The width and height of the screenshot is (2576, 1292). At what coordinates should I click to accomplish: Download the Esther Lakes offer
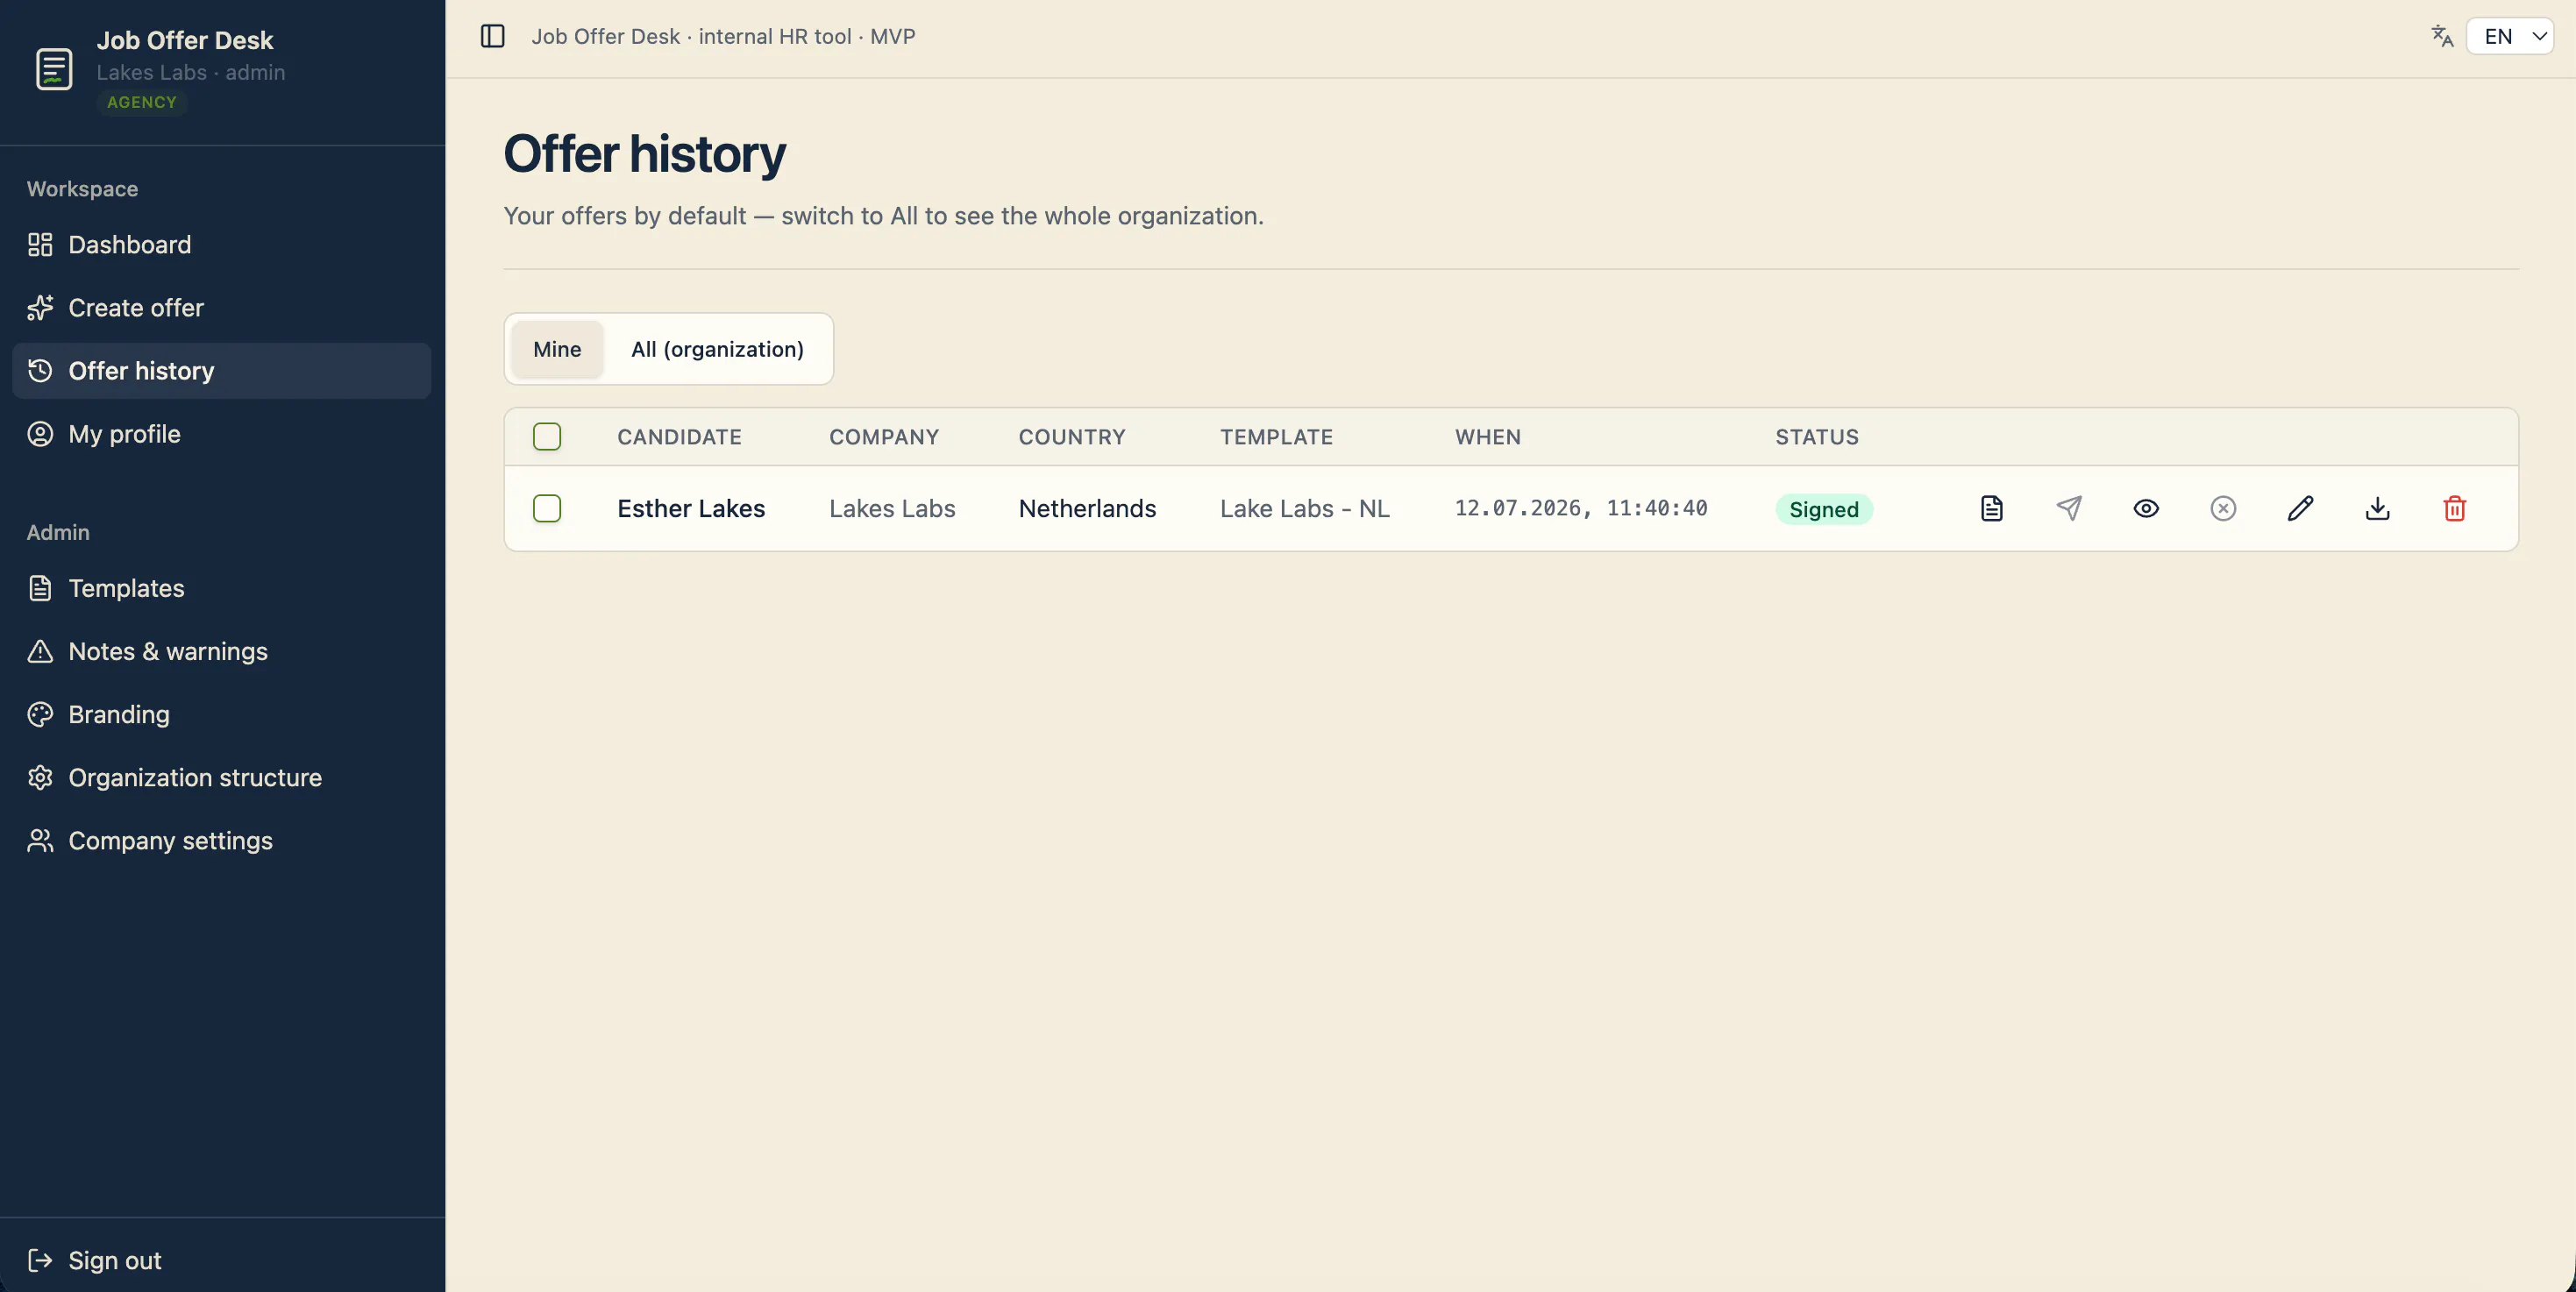pos(2378,508)
